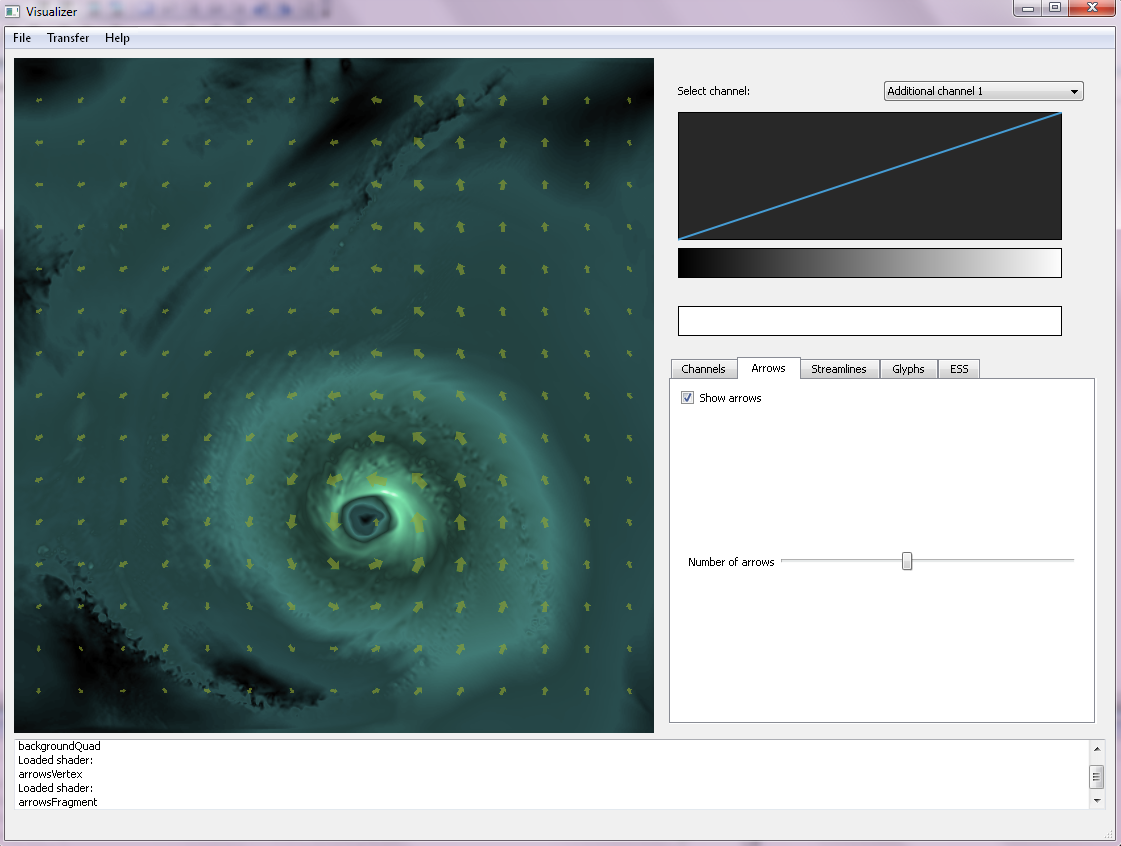Switch to the Streamlines tab

[x=839, y=369]
